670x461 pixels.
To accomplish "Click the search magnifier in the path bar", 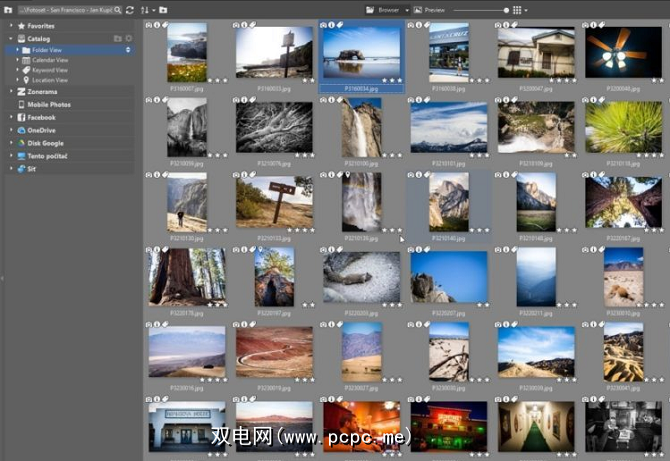I will (x=117, y=9).
